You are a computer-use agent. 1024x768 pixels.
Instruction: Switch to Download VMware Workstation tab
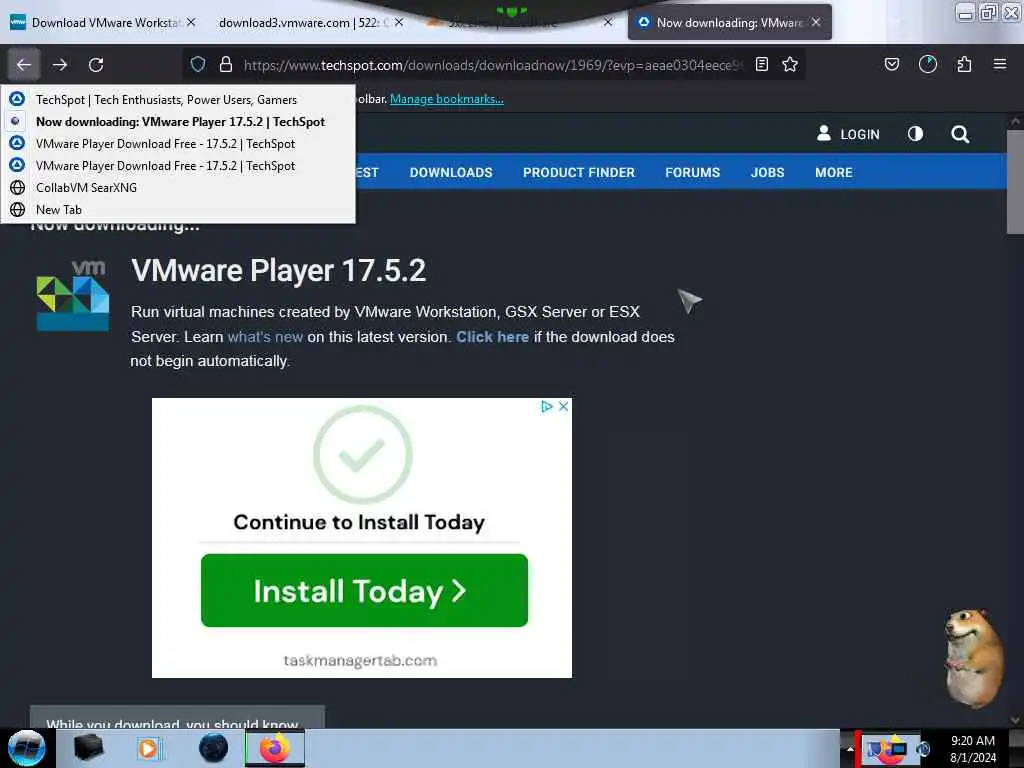click(x=103, y=22)
